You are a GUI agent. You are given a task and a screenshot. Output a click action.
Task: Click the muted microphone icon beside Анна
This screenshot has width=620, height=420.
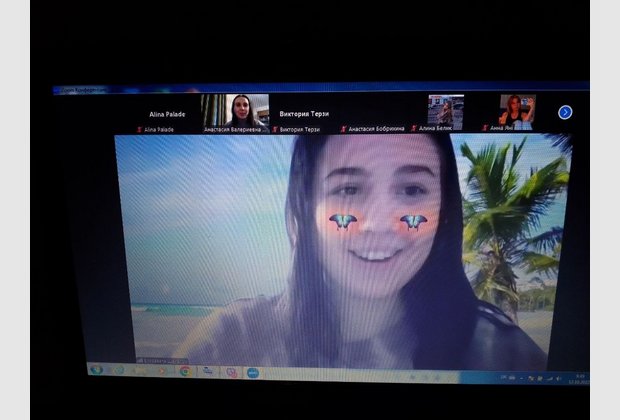point(485,128)
